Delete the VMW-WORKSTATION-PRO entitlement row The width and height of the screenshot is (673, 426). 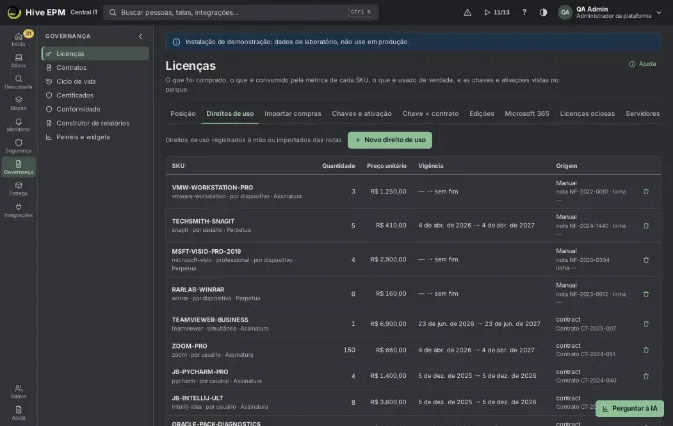[646, 191]
